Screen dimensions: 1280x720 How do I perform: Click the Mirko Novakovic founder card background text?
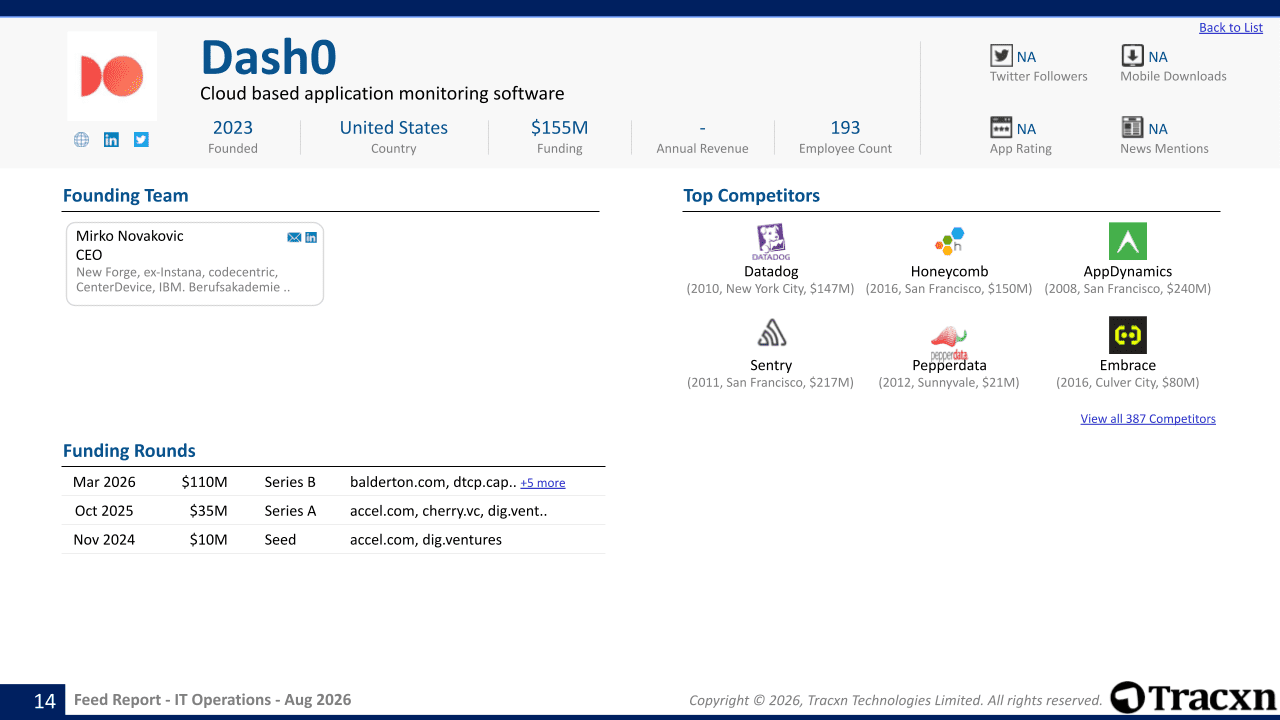[x=184, y=280]
